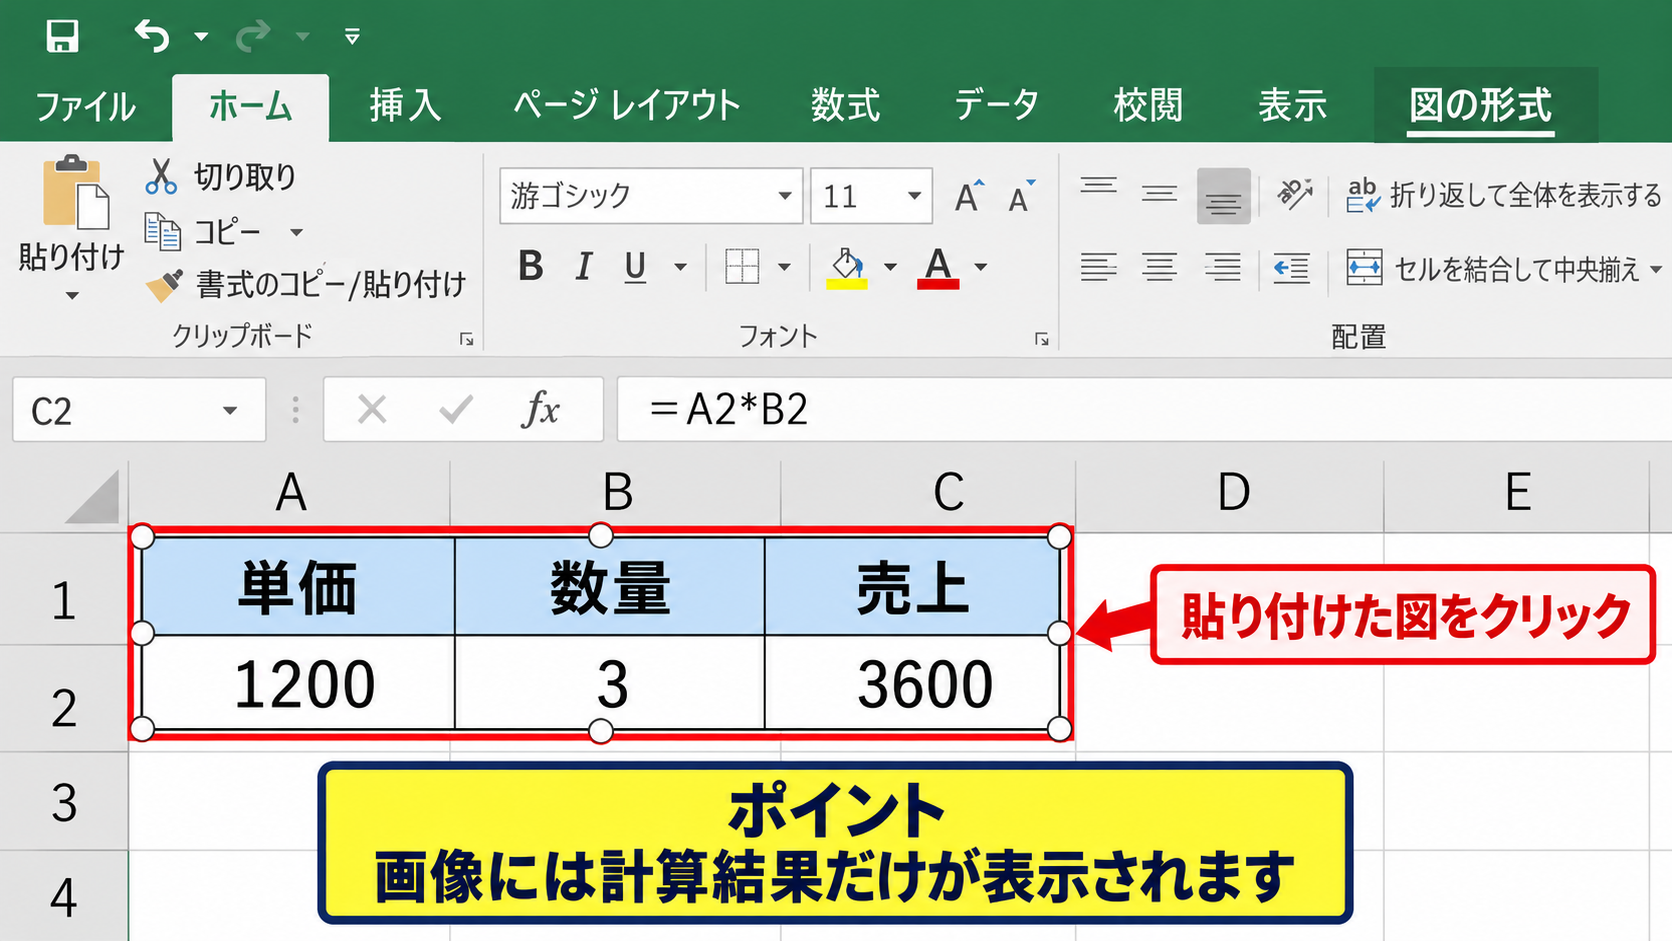Click the Select All corner triangle

[93, 496]
